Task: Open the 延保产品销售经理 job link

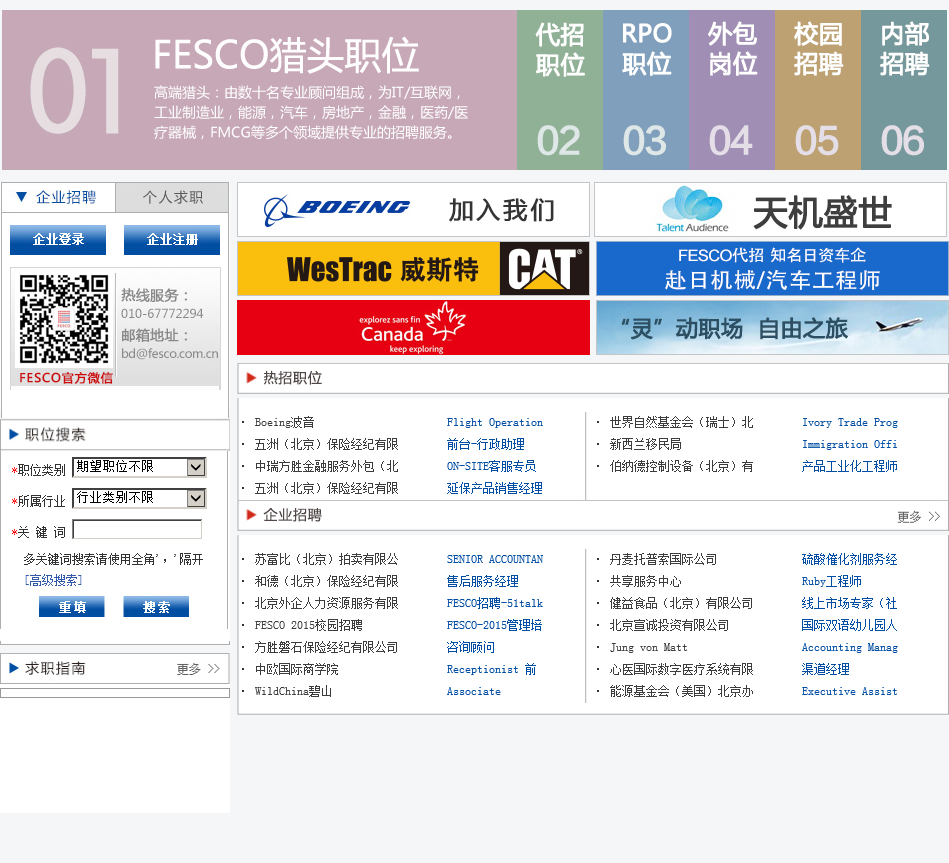Action: click(494, 488)
